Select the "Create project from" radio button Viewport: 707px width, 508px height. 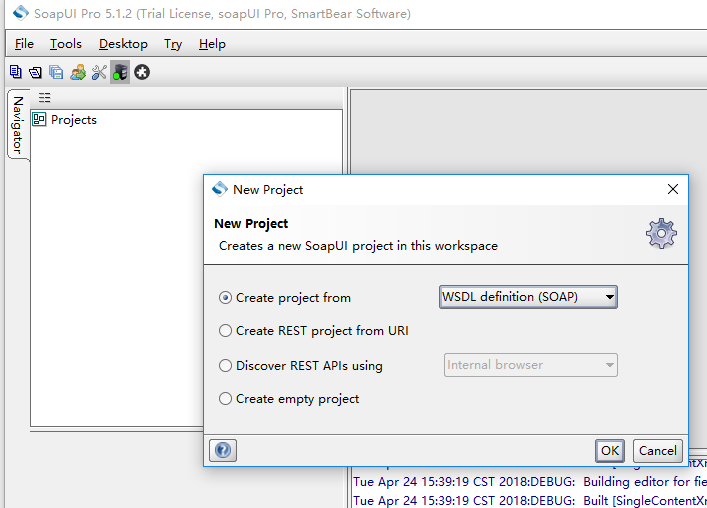[x=225, y=297]
